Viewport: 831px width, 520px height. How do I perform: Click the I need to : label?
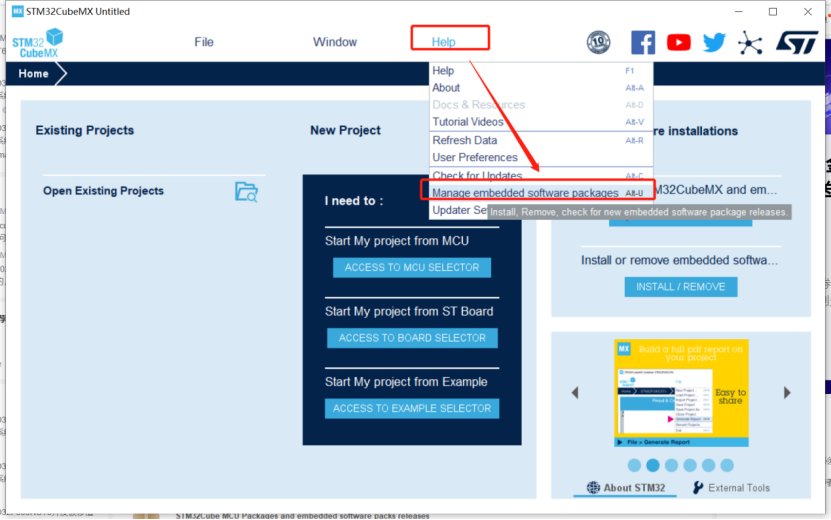pos(354,201)
